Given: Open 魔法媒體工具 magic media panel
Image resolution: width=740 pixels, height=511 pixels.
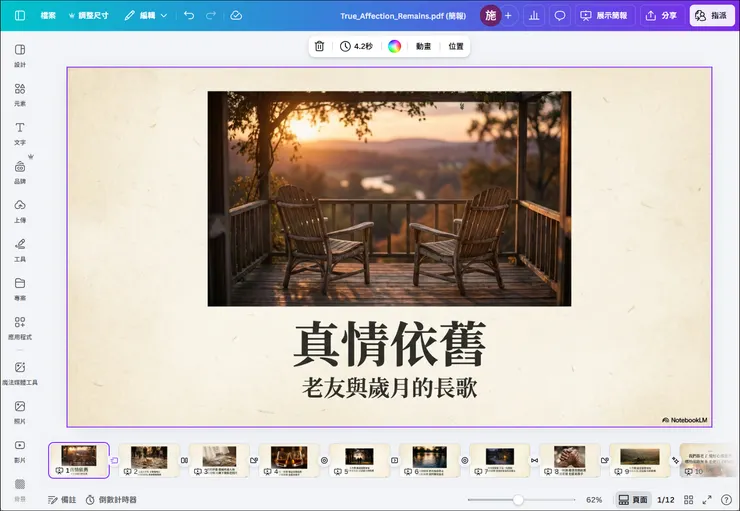Looking at the screenshot, I should (20, 373).
